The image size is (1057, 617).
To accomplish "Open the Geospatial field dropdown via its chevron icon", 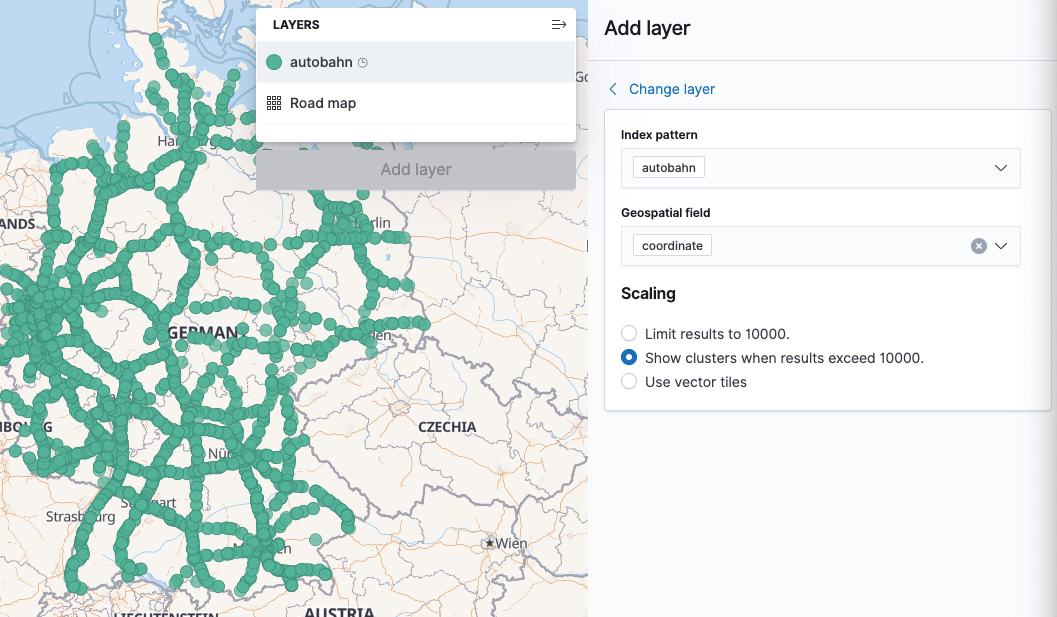I will click(x=1000, y=245).
